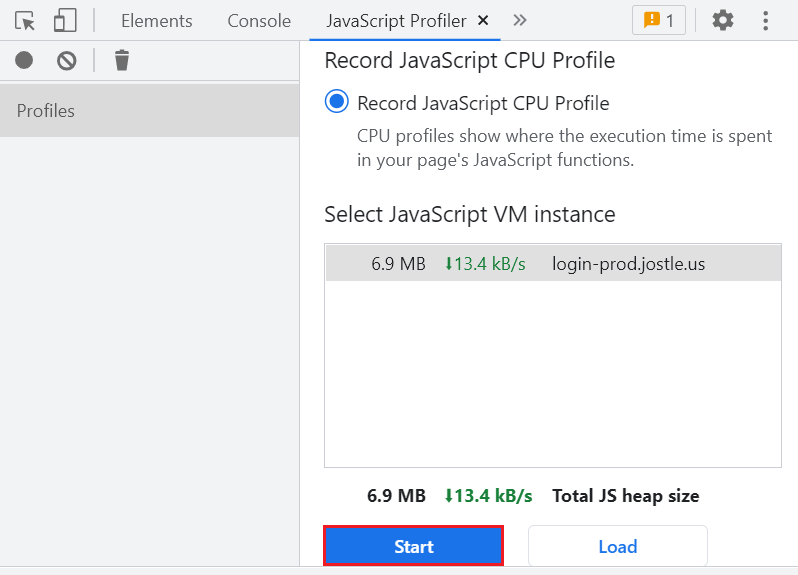Image resolution: width=798 pixels, height=575 pixels.
Task: Click the Load button
Action: (617, 547)
